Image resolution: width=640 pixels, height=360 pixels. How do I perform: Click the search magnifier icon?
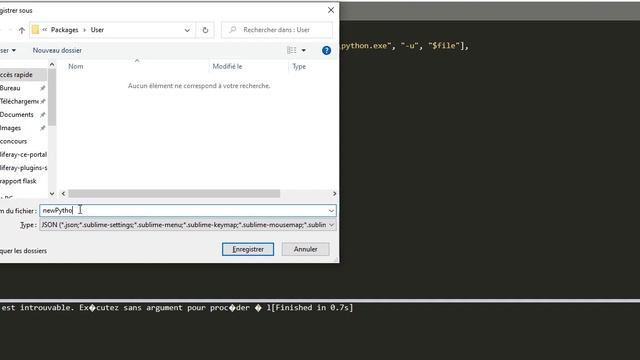pyautogui.click(x=233, y=30)
